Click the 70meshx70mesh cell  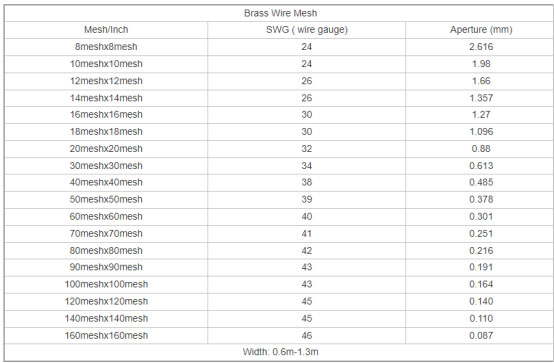(106, 233)
